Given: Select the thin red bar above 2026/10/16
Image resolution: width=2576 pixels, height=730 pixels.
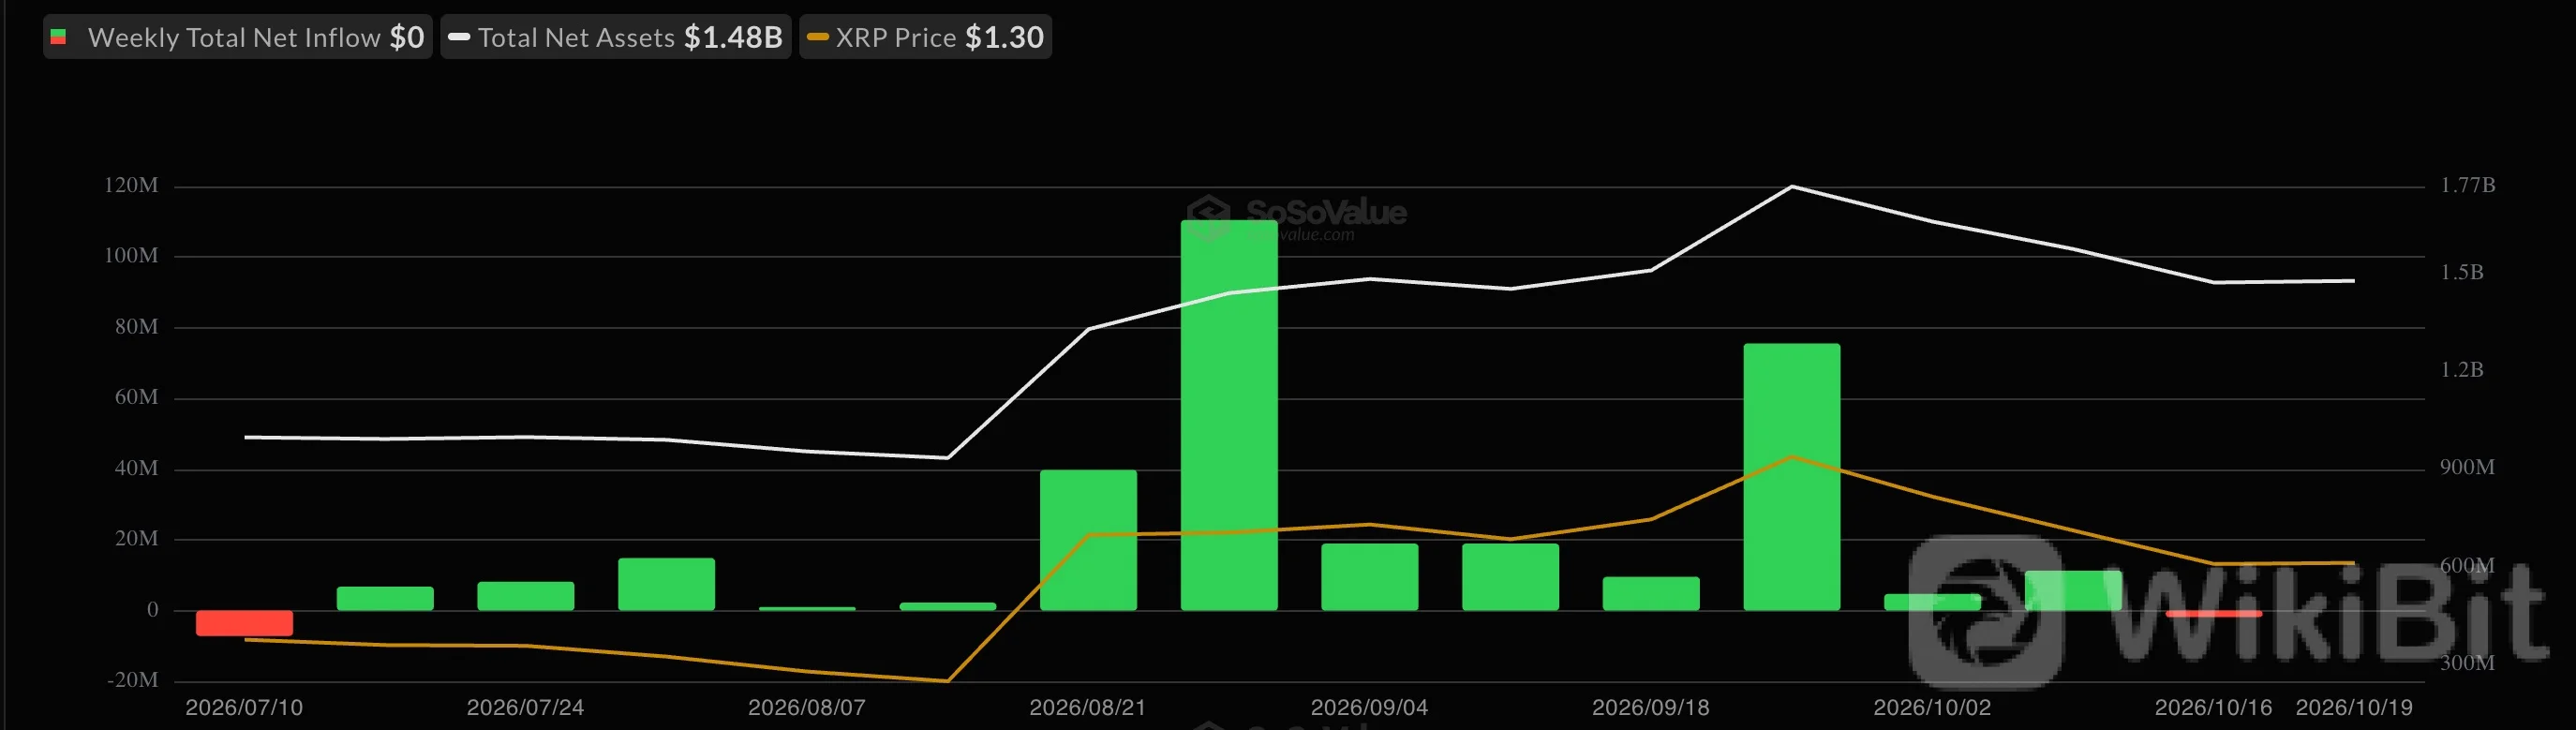Looking at the screenshot, I should (2214, 613).
